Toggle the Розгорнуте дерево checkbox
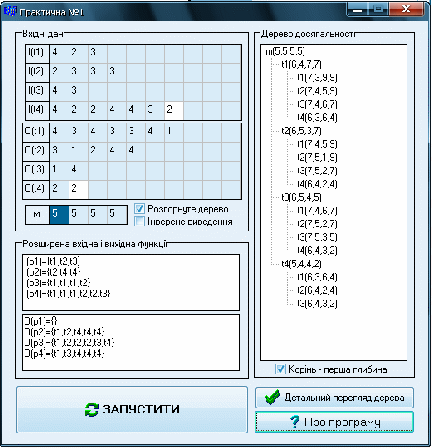 pos(139,209)
